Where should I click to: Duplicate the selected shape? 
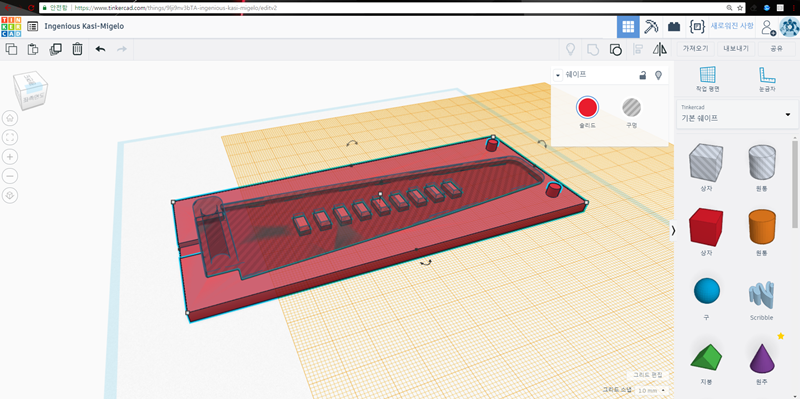click(55, 49)
